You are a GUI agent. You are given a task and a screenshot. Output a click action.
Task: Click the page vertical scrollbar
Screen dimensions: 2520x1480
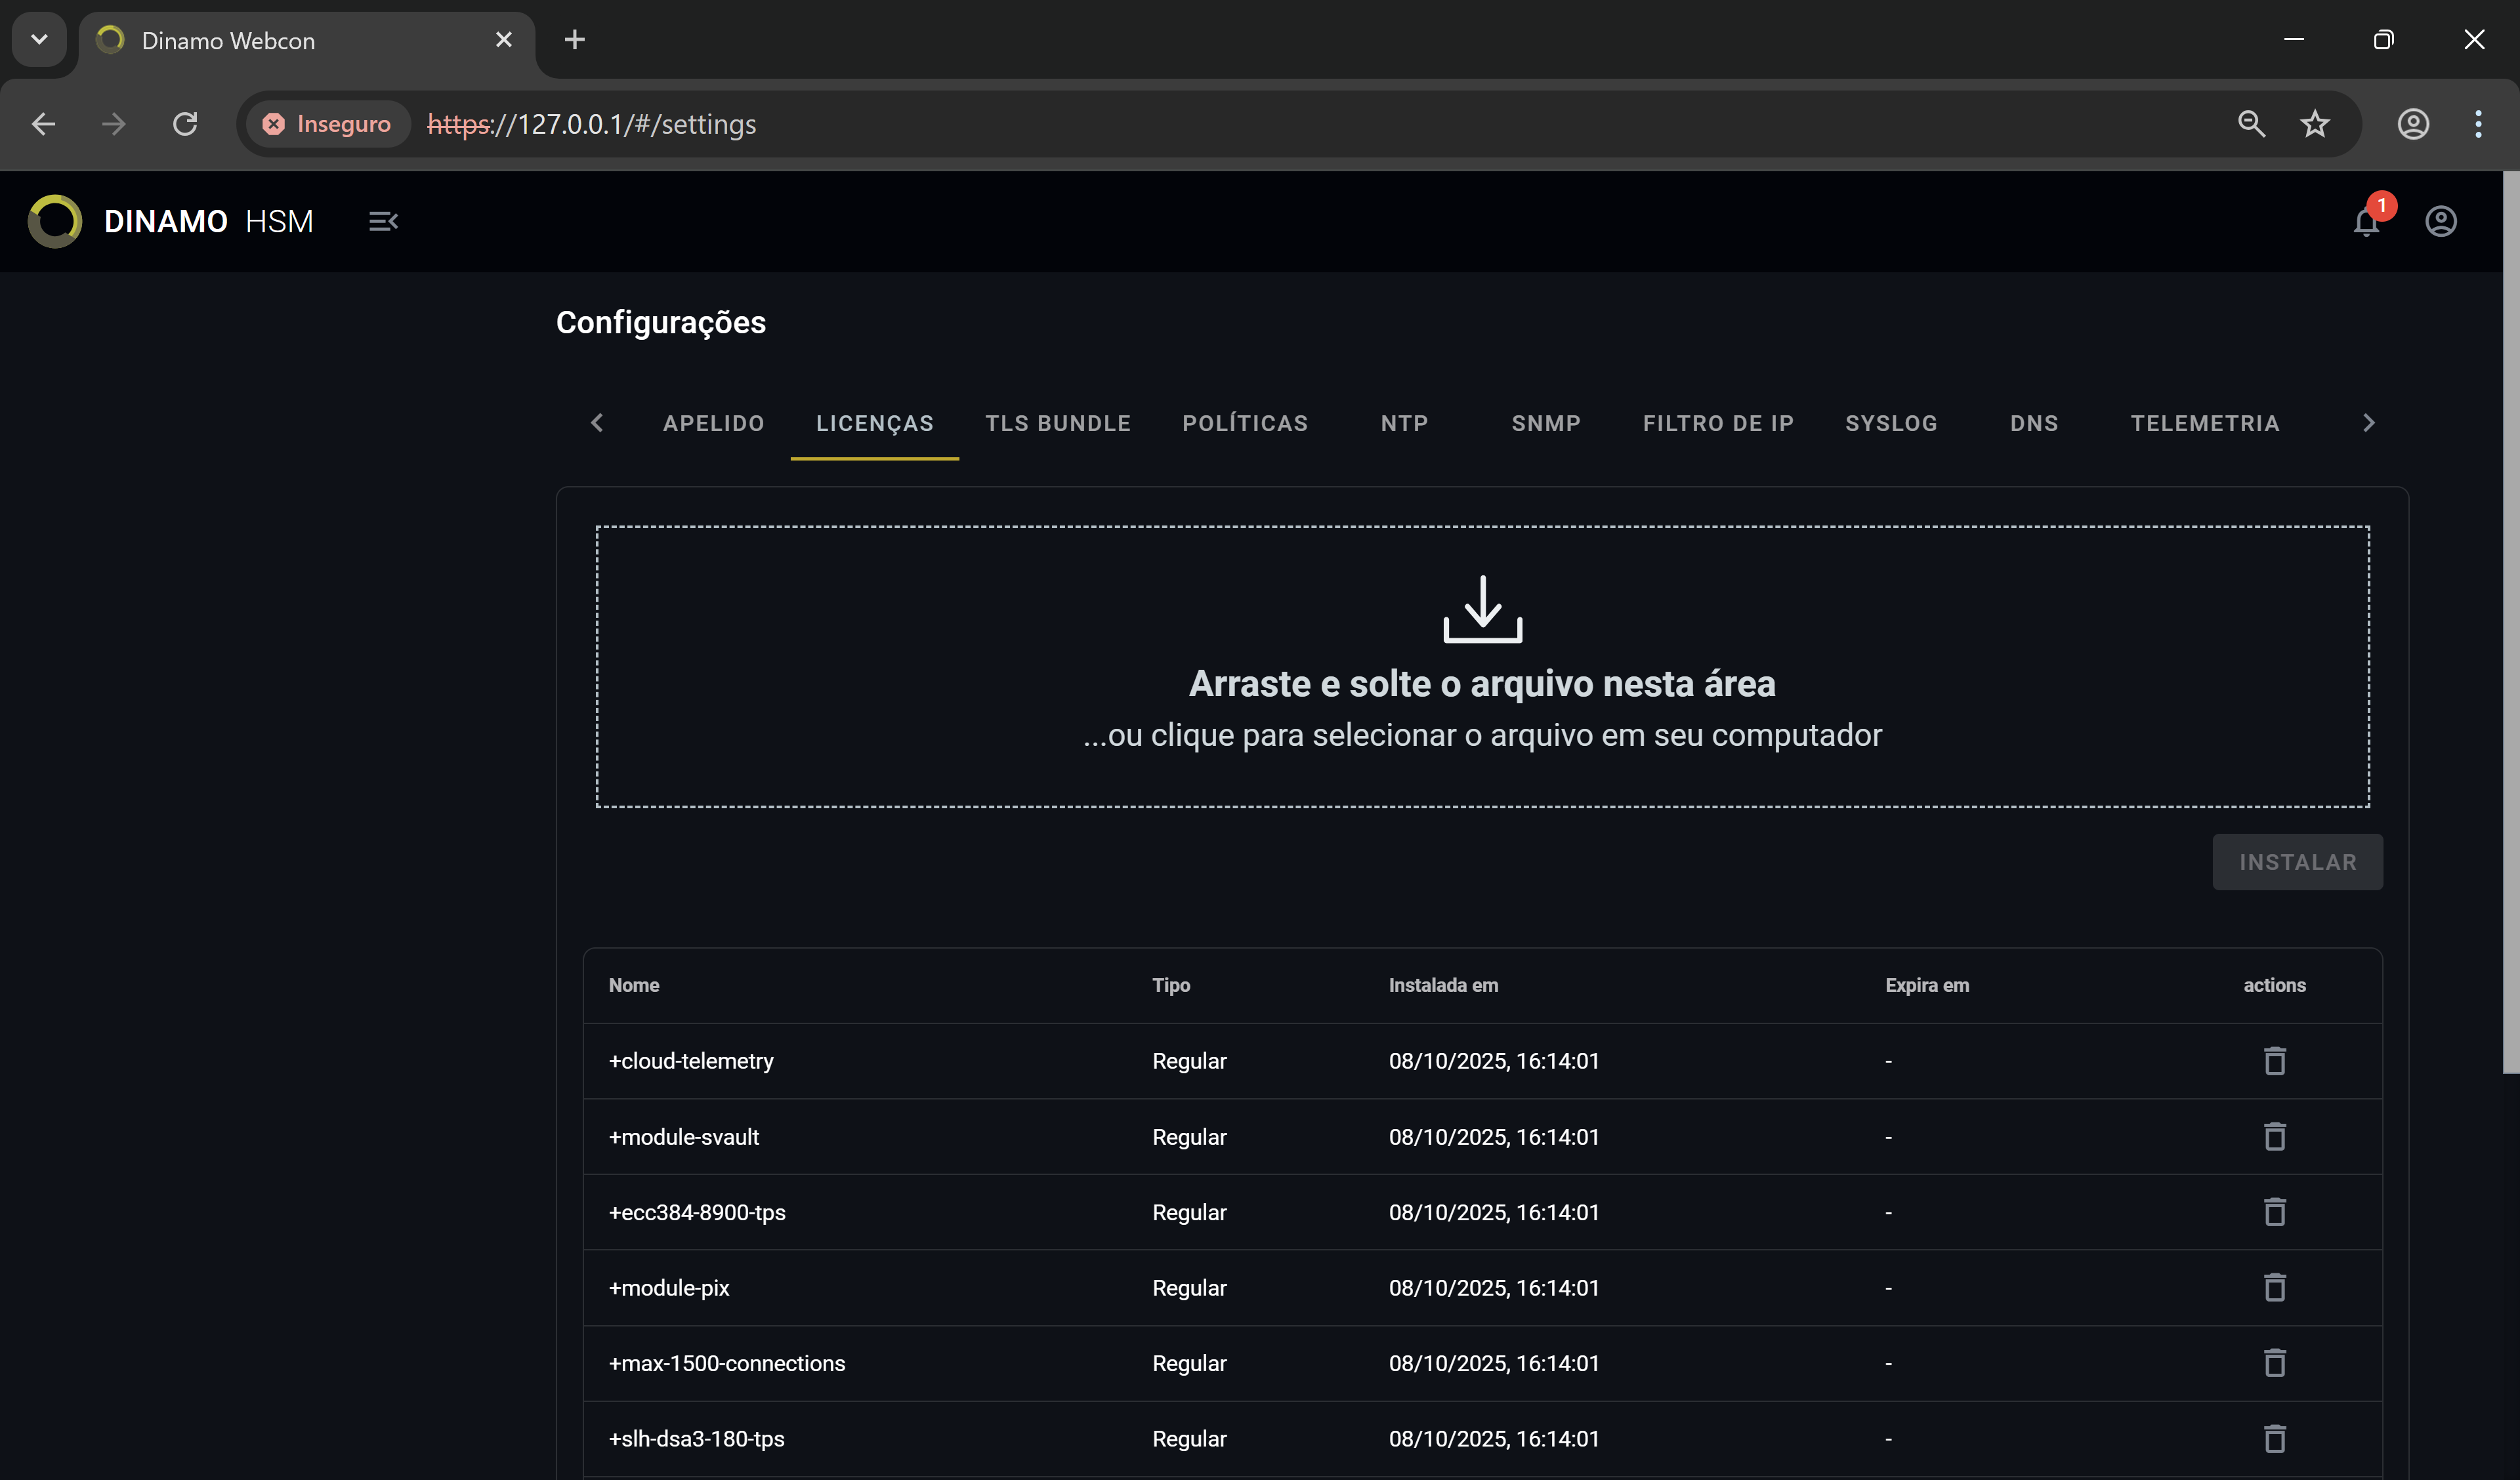[2510, 620]
